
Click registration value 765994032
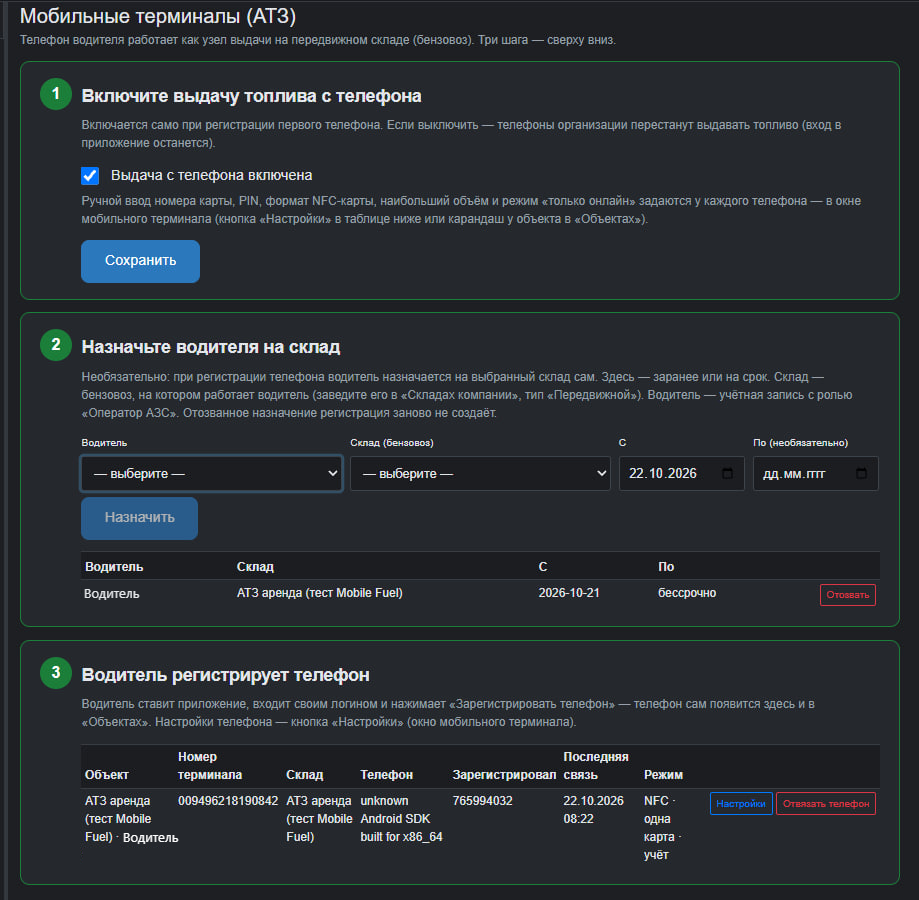coord(482,800)
